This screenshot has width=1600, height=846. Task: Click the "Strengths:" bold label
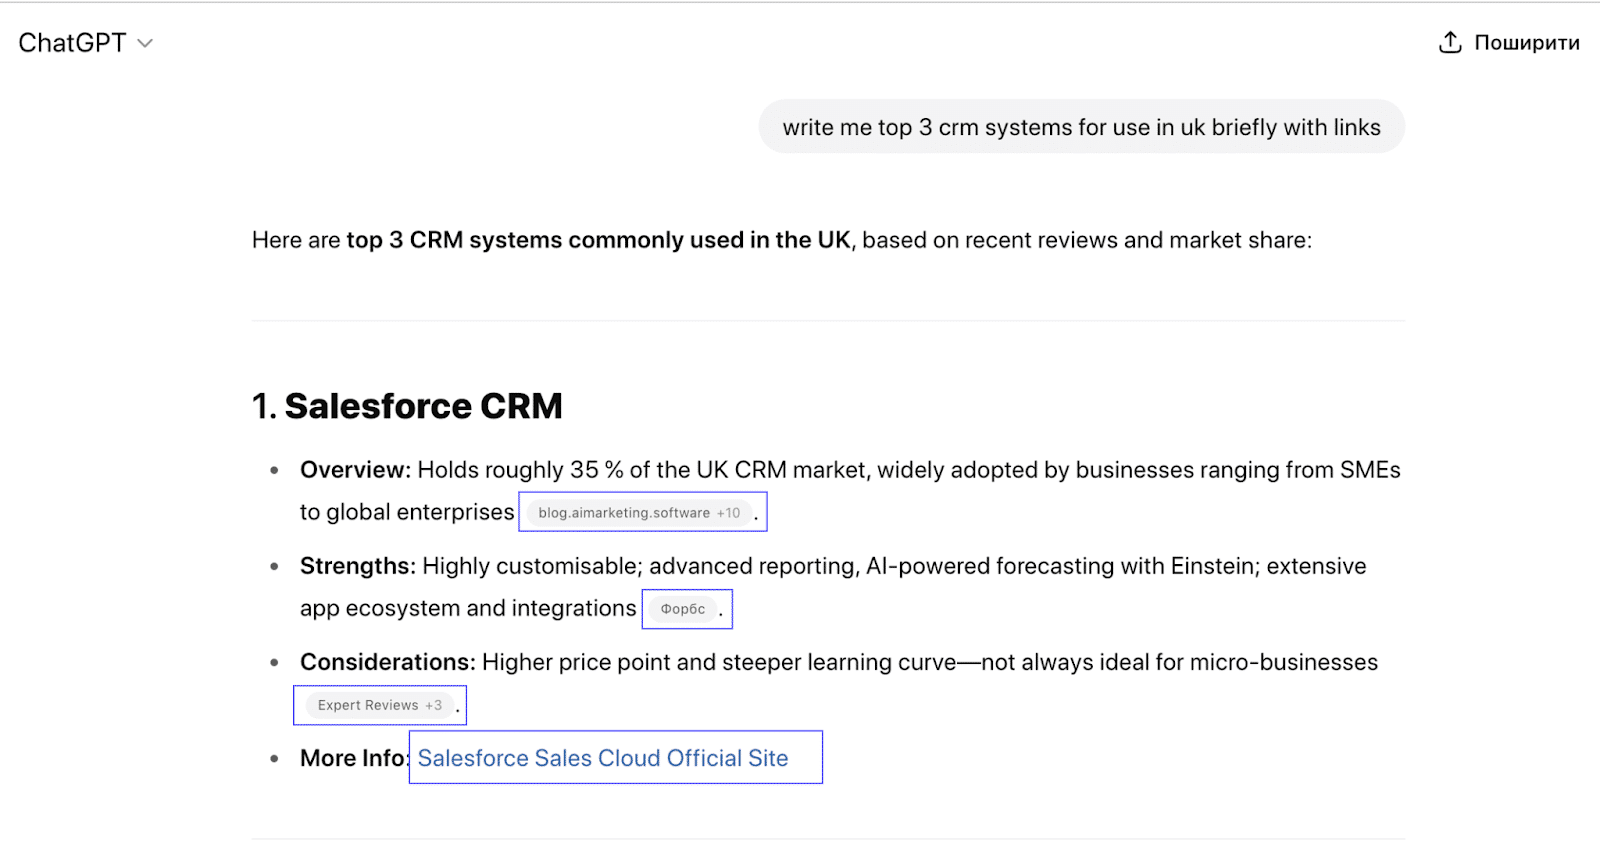(x=358, y=566)
